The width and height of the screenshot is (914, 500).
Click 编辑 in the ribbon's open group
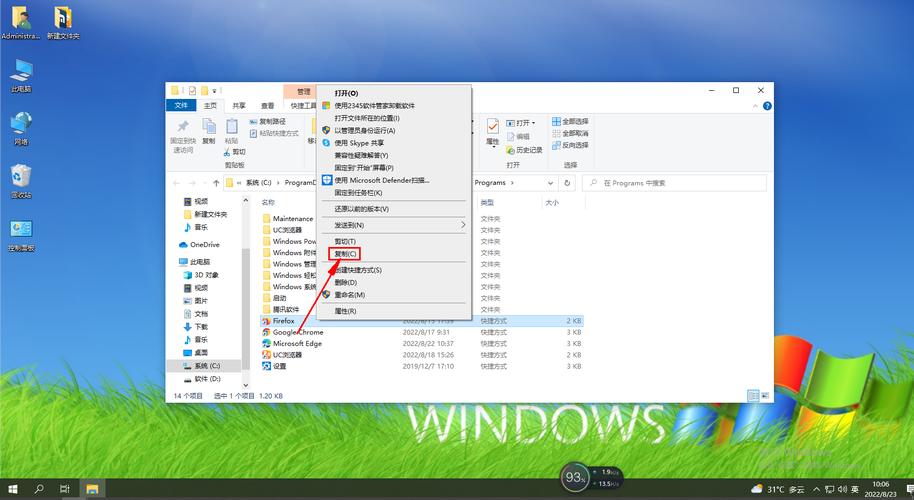(x=518, y=136)
